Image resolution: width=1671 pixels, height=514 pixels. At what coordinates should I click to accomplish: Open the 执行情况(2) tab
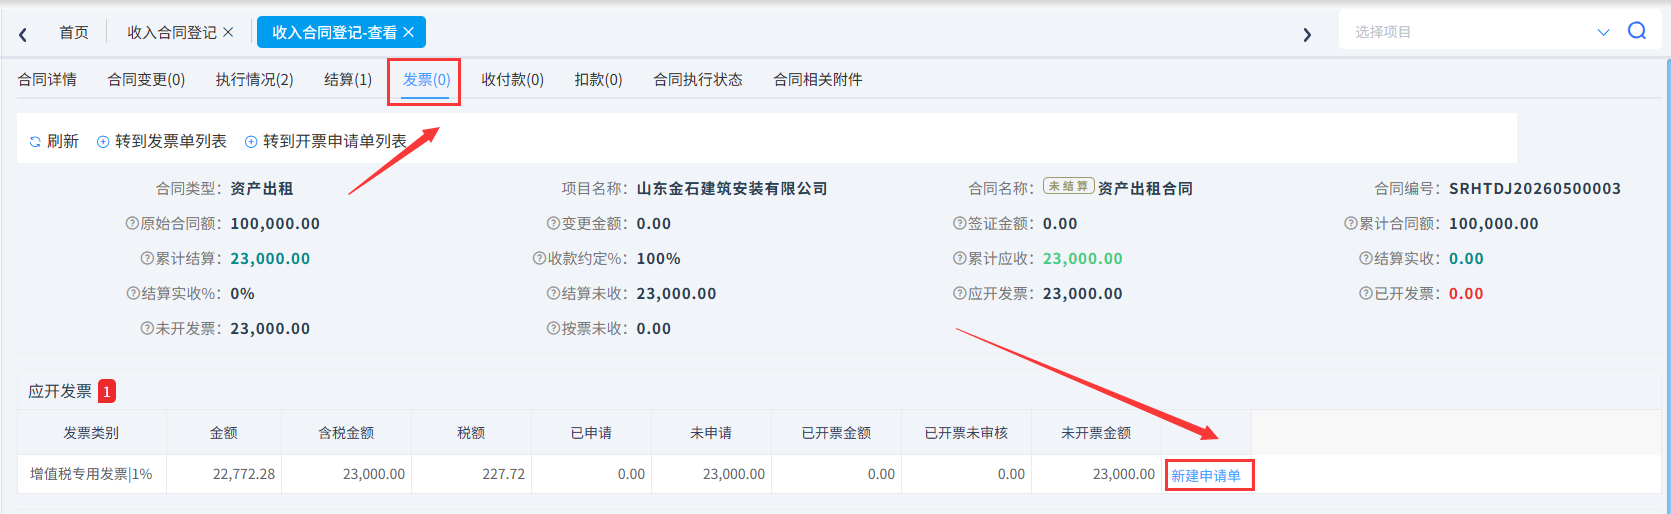[254, 80]
